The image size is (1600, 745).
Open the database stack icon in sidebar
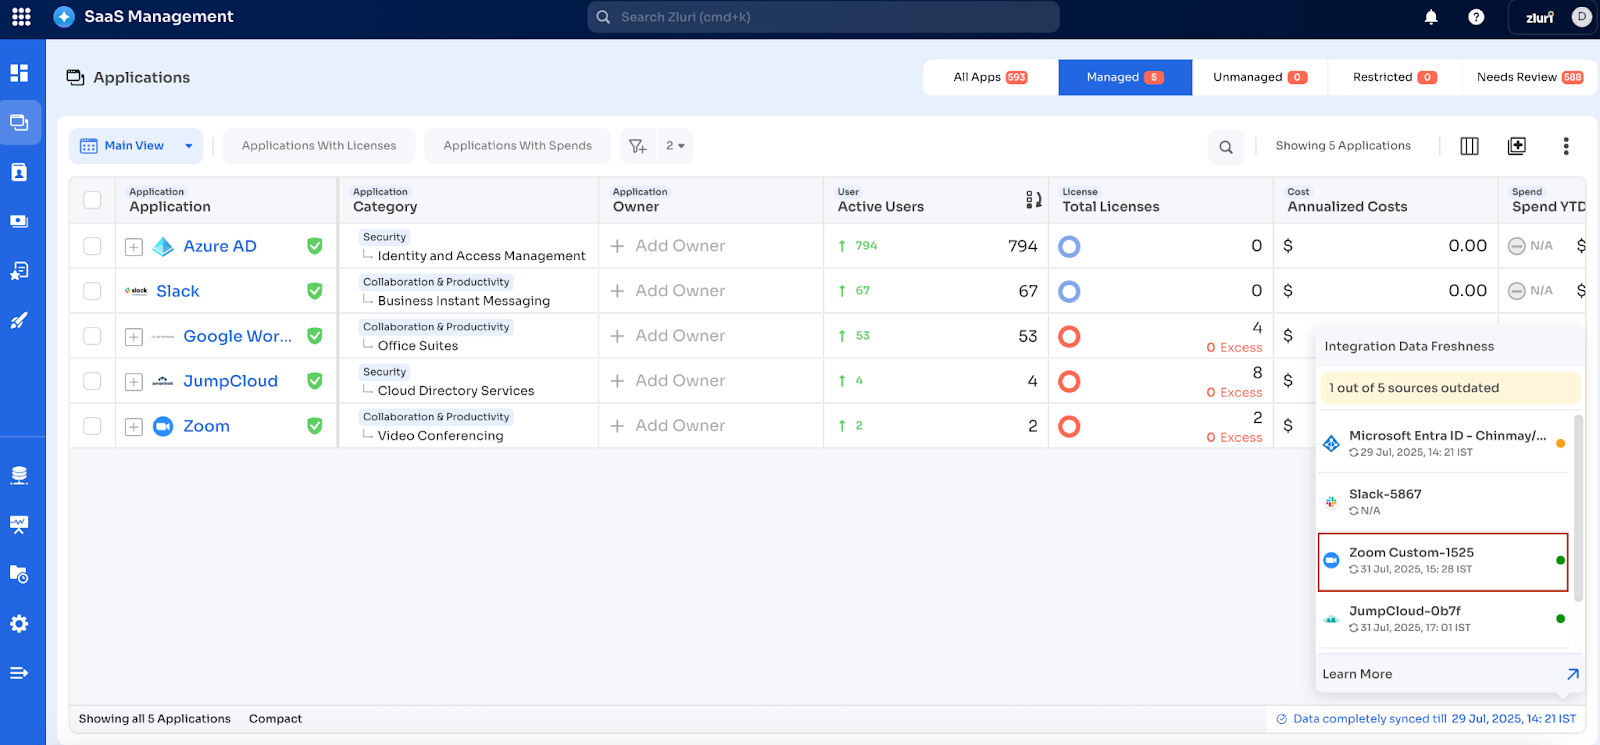(x=19, y=475)
